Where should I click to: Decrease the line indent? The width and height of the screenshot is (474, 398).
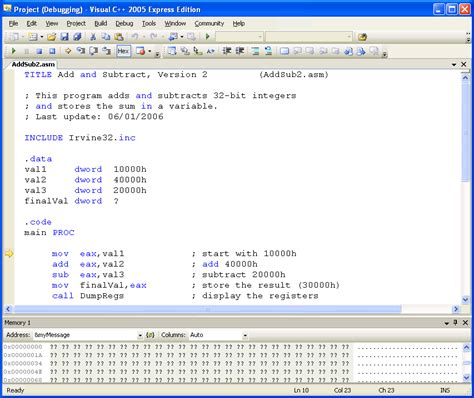coord(227,51)
